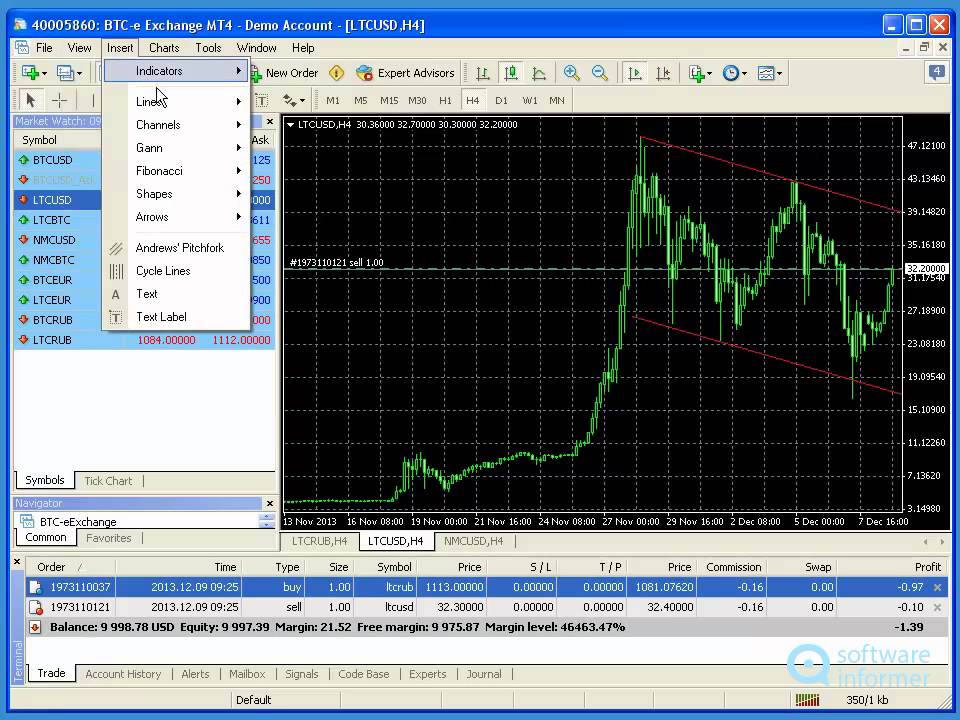Screen dimensions: 960x720
Task: Open the Profiles dropdown arrow
Action: (79, 73)
